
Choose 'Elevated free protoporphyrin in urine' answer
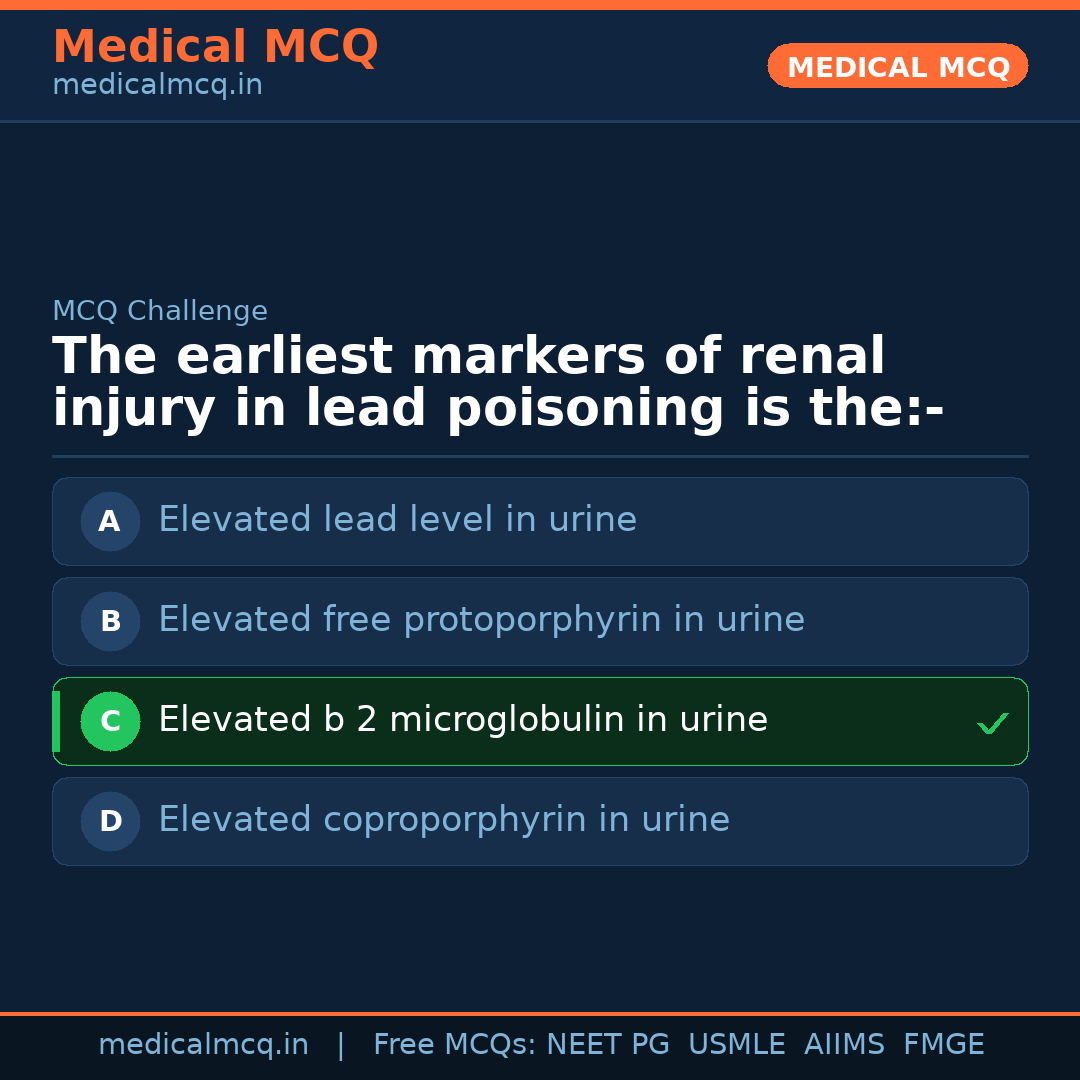click(481, 620)
